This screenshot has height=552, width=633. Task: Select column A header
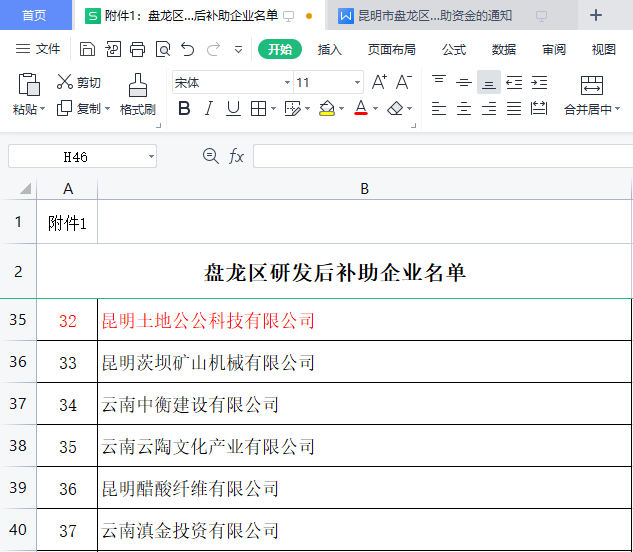(67, 189)
